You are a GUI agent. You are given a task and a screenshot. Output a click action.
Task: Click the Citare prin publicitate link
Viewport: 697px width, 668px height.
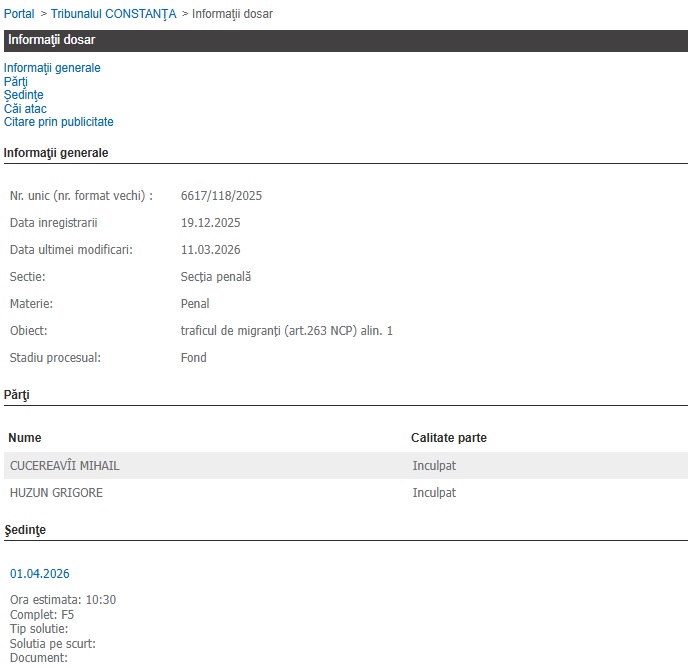[59, 122]
